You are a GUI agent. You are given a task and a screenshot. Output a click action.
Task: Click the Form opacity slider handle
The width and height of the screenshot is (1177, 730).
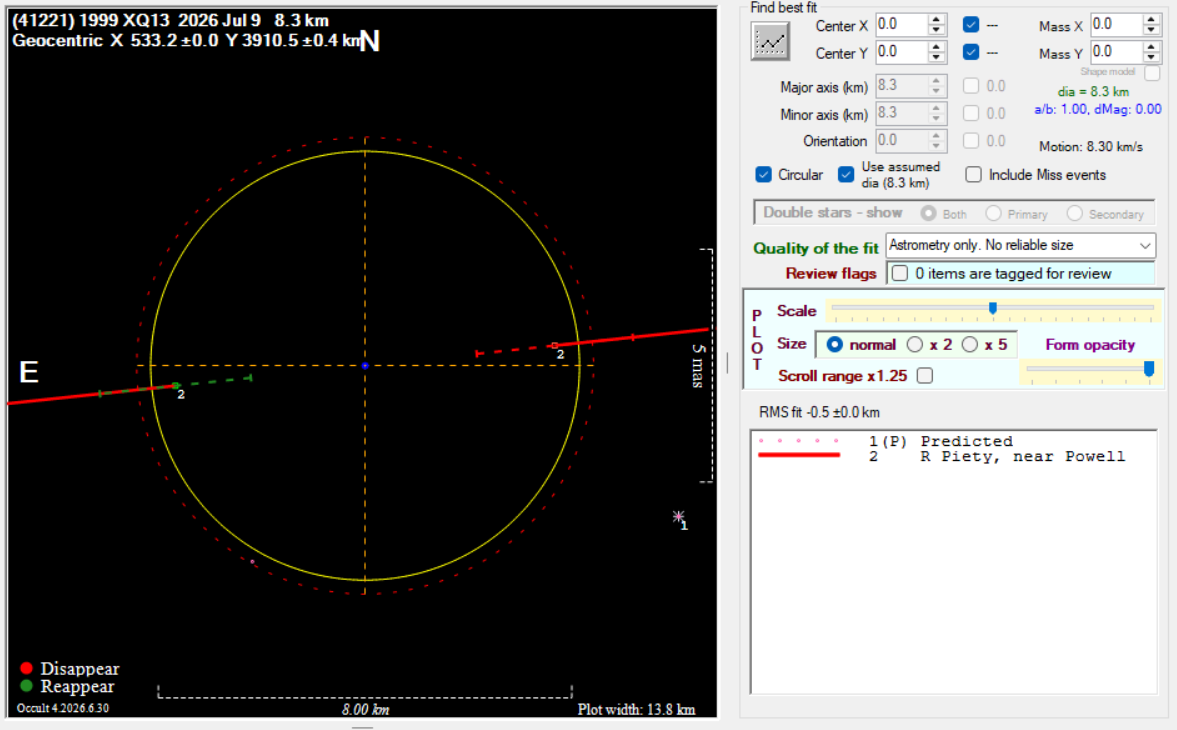coord(1148,368)
